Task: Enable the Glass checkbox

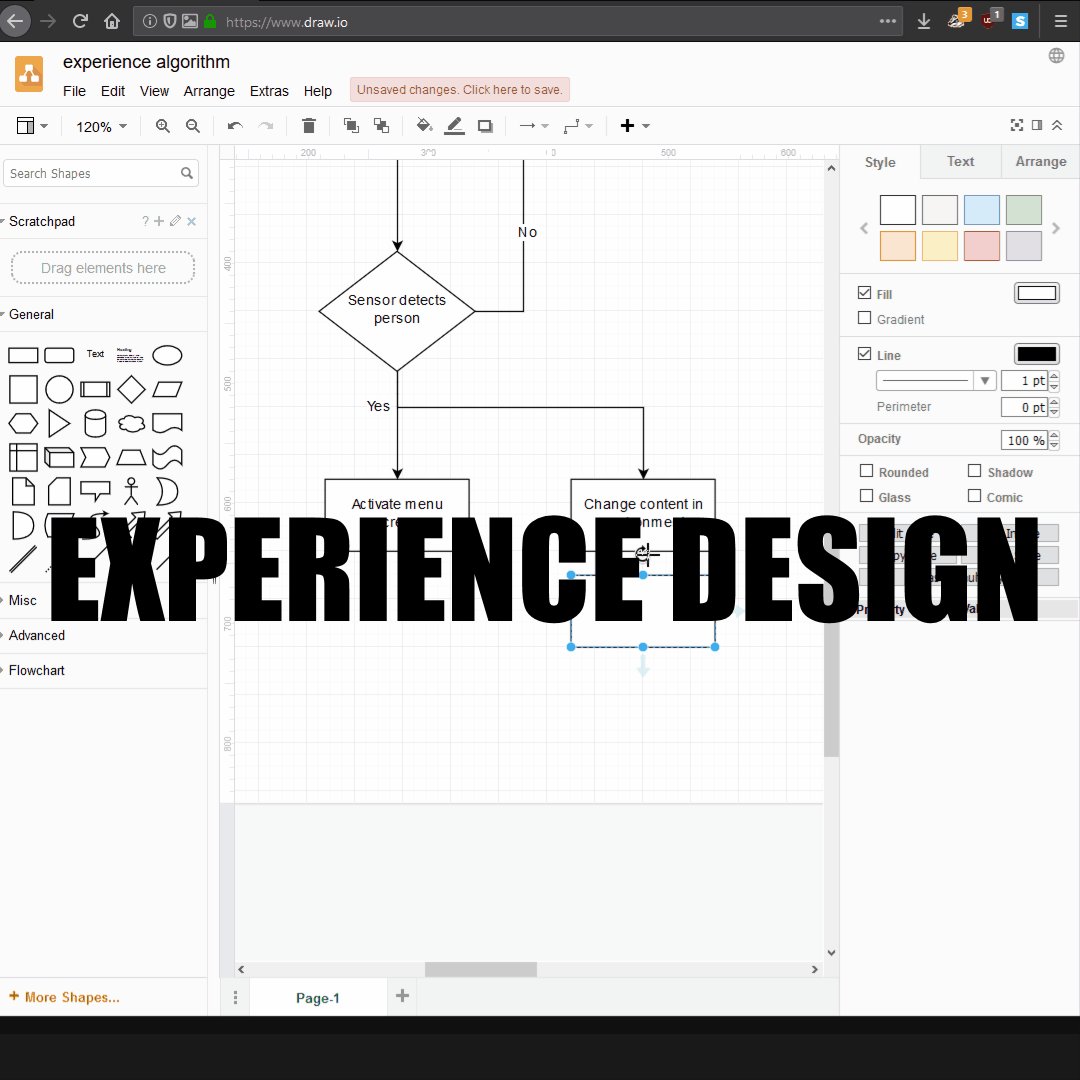Action: tap(866, 495)
